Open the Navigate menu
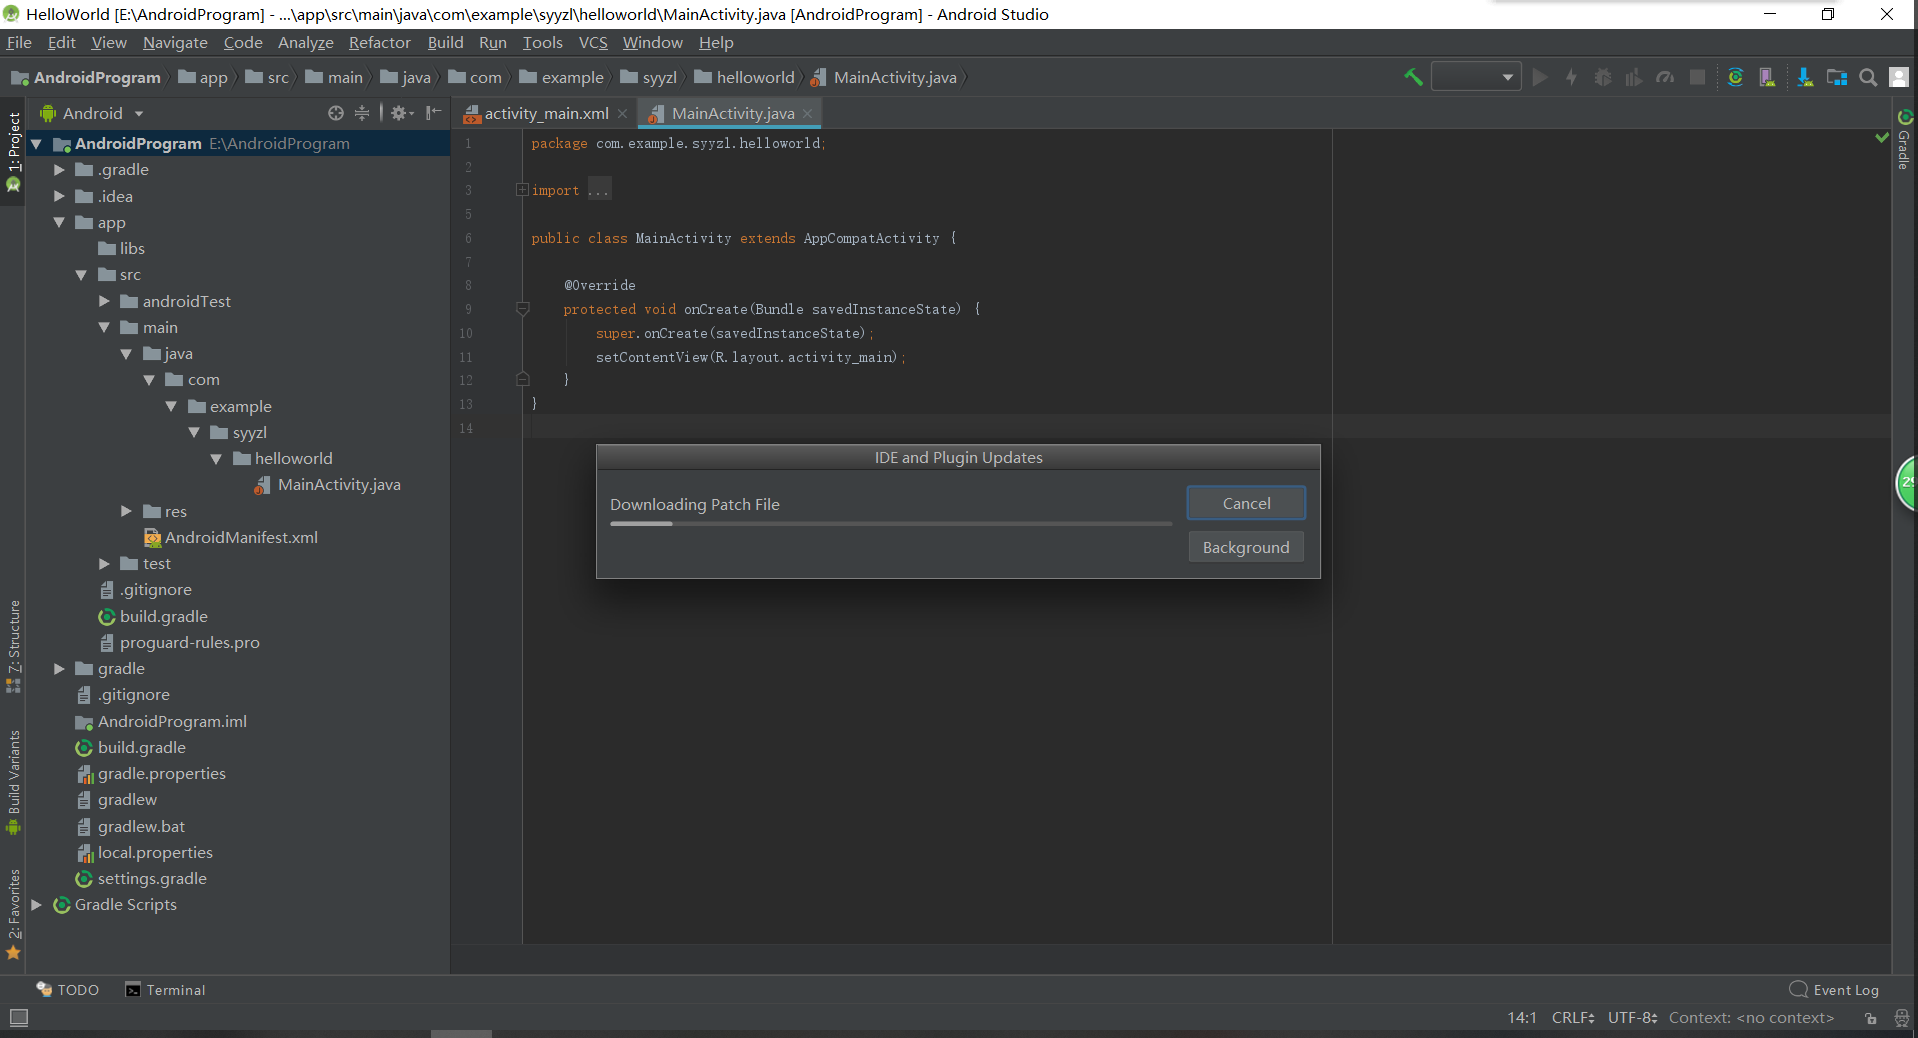 (175, 42)
